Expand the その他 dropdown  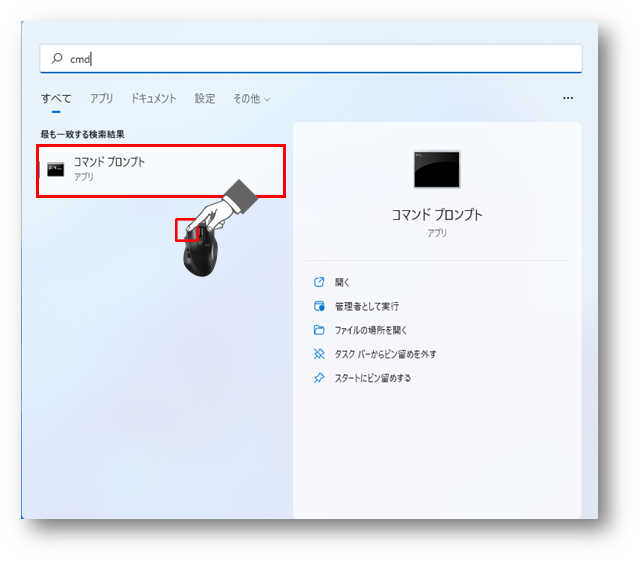(251, 99)
